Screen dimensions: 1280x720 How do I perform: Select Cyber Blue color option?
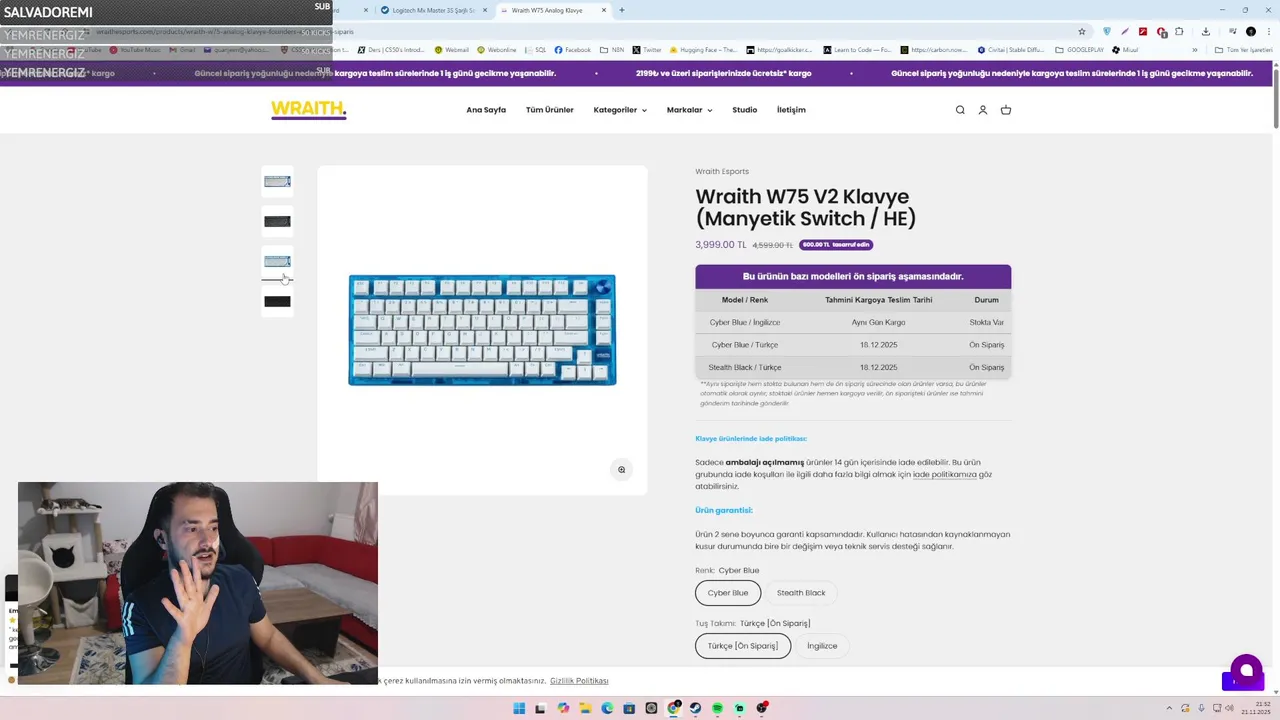click(728, 593)
